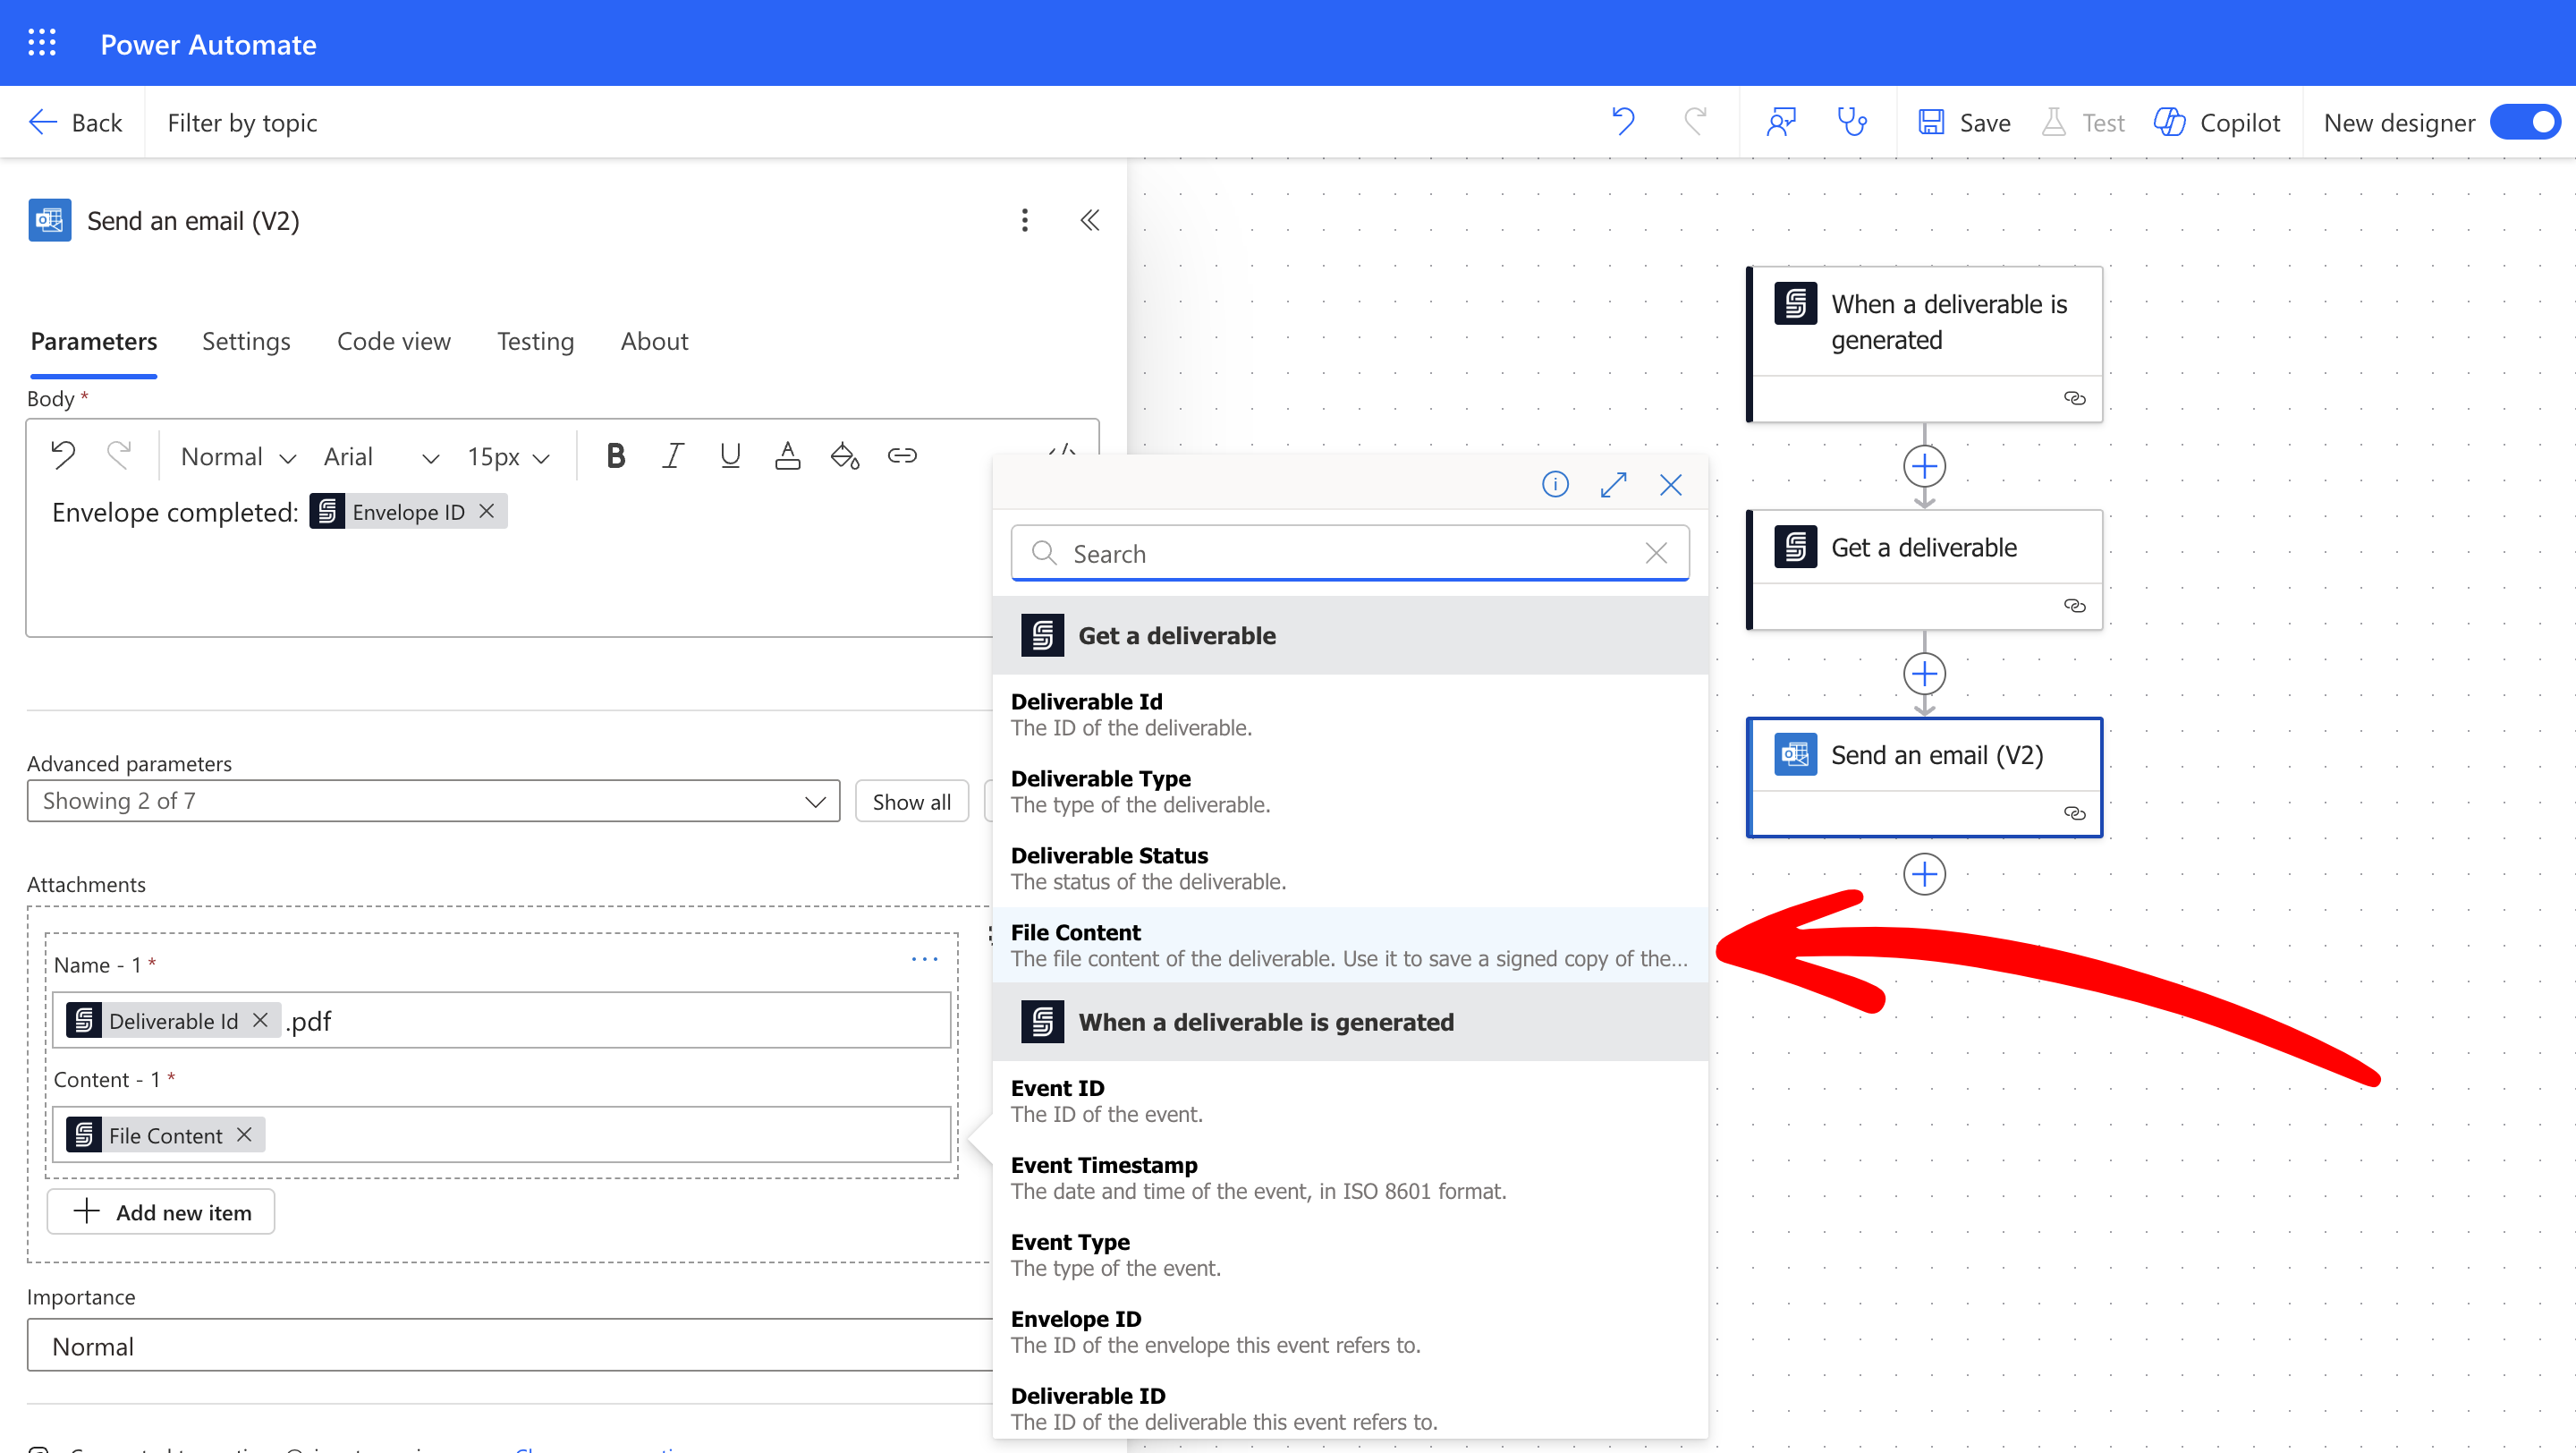Remove the File Content token

tap(244, 1135)
